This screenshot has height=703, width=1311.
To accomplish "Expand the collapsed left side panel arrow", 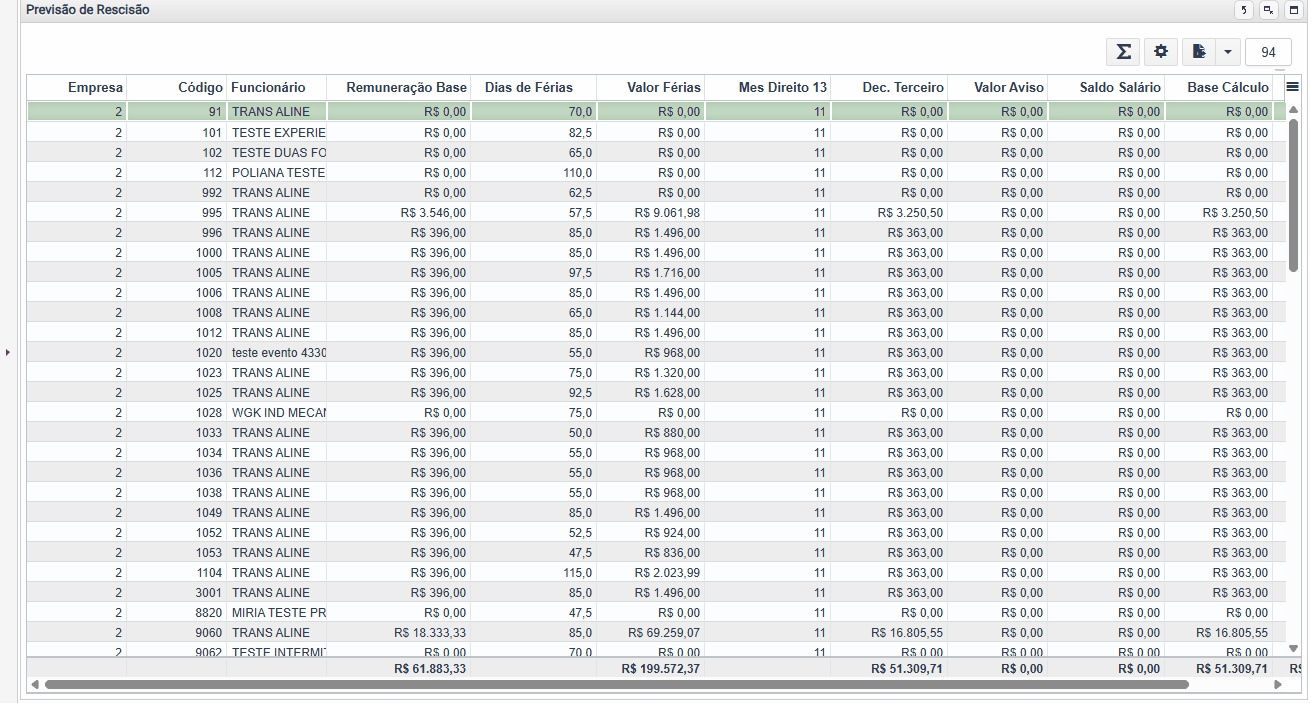I will coord(8,352).
